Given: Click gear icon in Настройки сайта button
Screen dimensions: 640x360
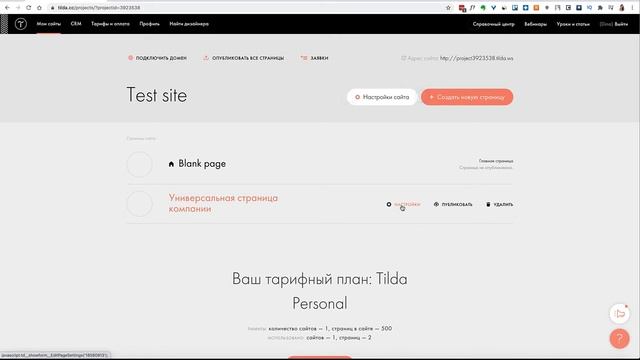Looking at the screenshot, I should pos(357,97).
